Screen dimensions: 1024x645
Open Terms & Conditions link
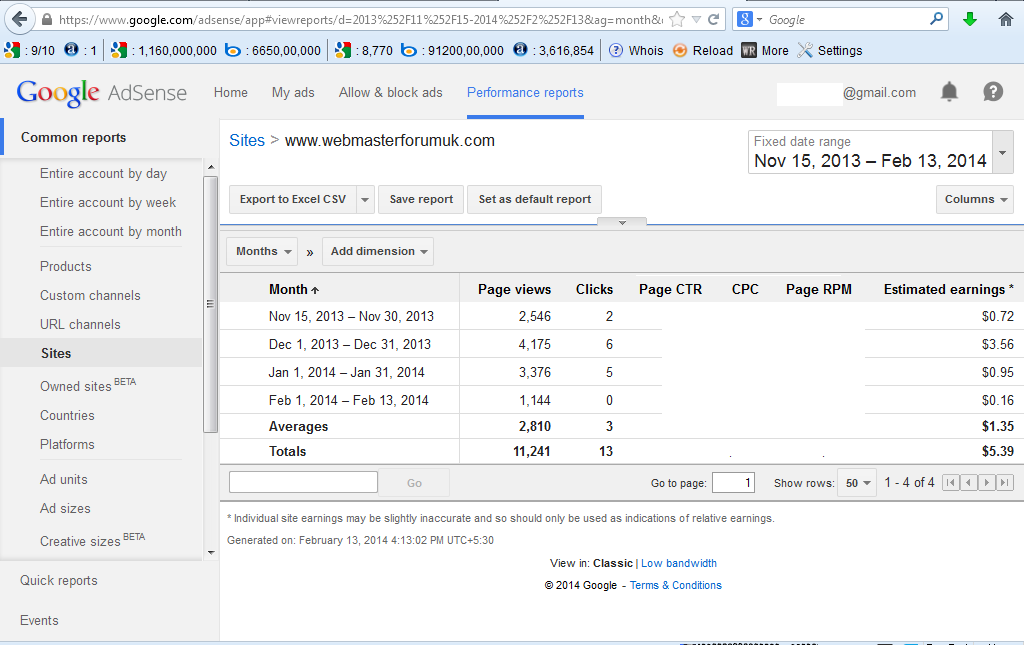(x=675, y=585)
